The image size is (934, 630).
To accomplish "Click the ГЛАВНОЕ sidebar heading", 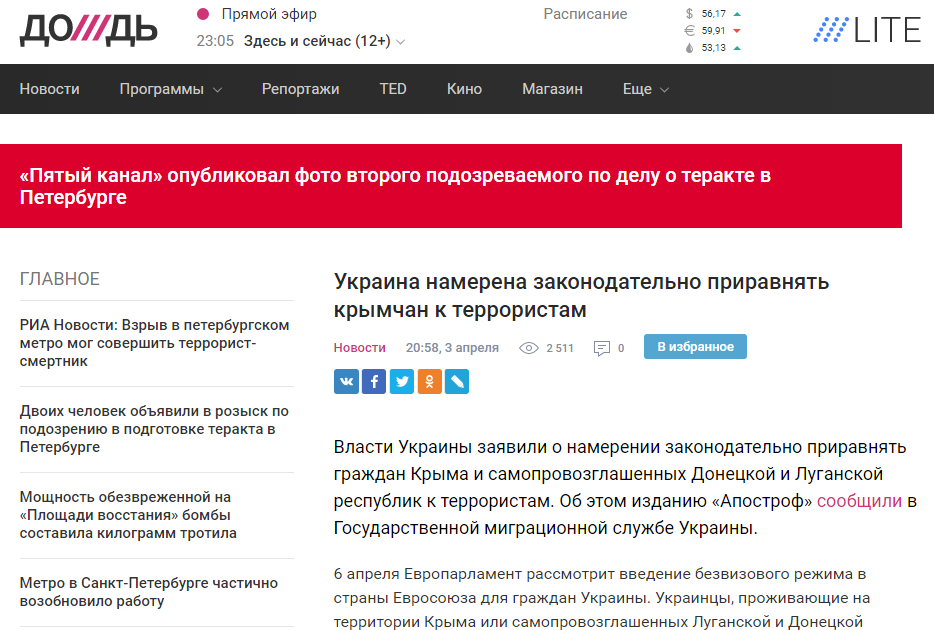I will point(60,279).
